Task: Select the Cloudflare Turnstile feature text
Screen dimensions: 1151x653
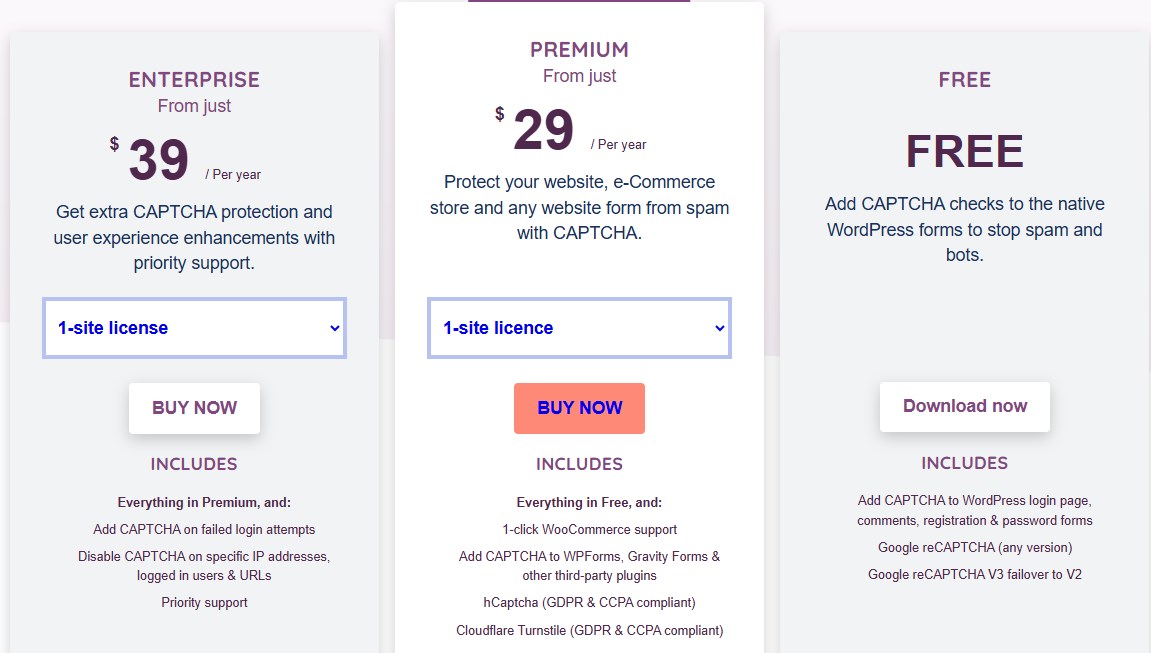Action: (x=589, y=630)
